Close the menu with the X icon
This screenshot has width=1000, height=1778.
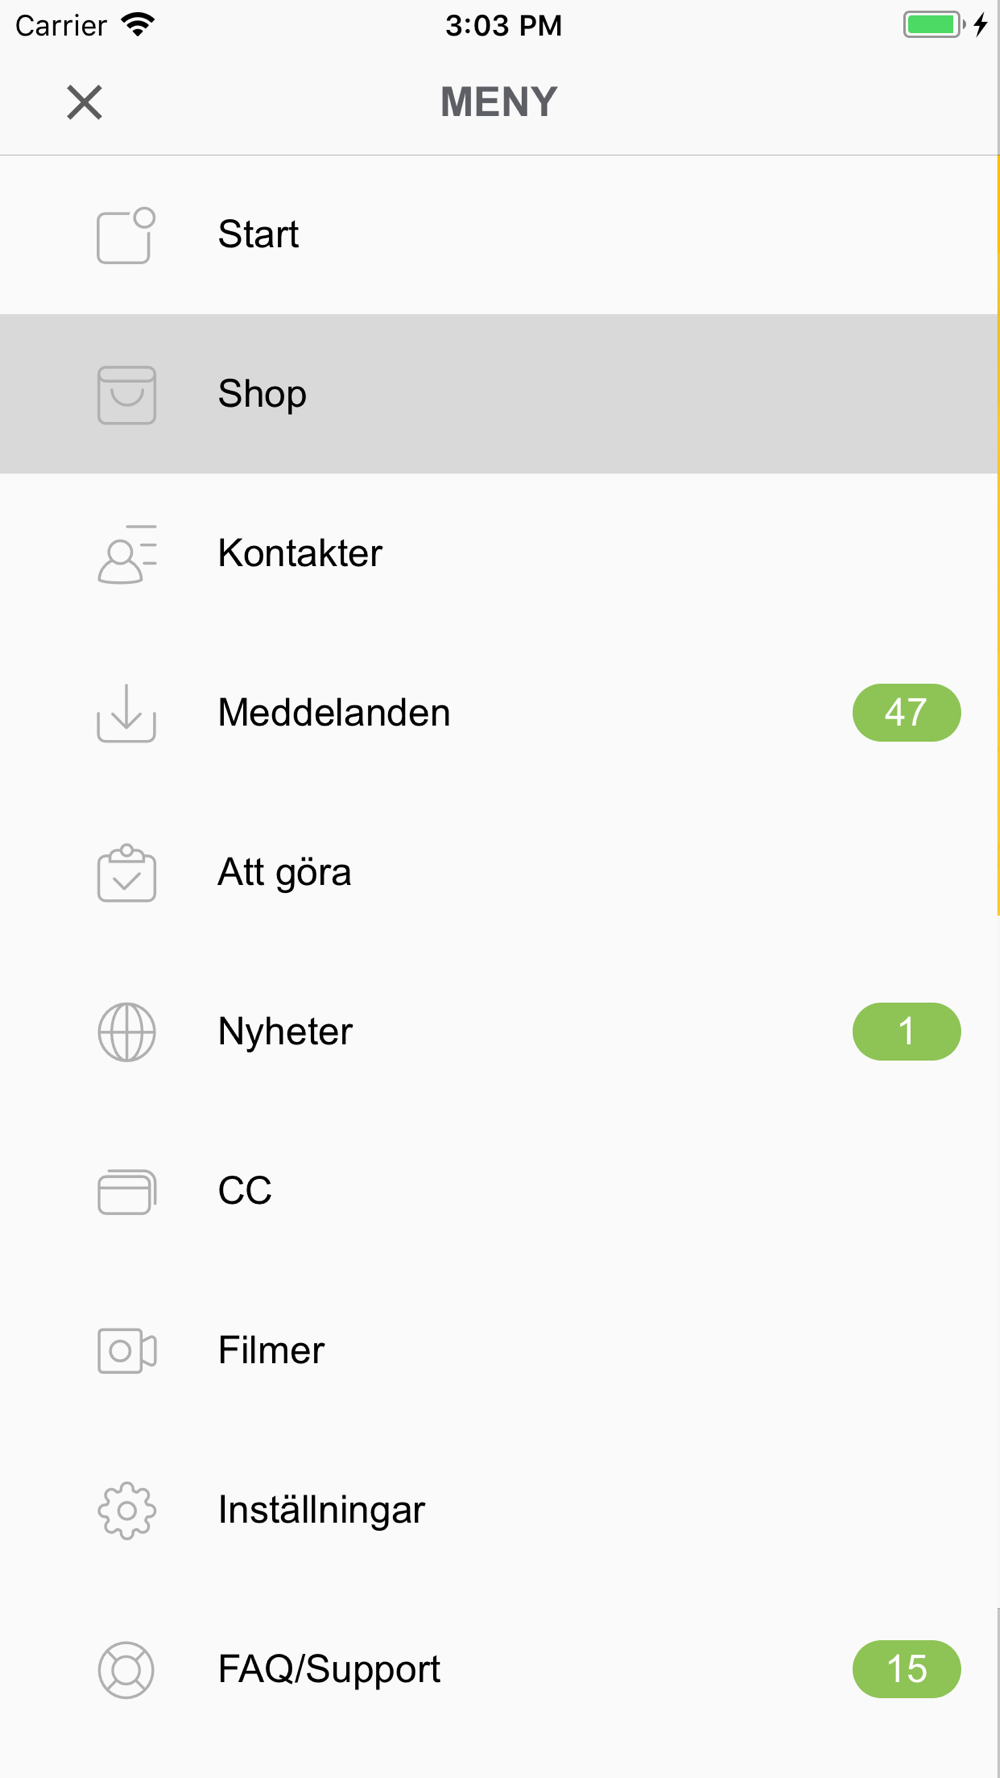[84, 102]
